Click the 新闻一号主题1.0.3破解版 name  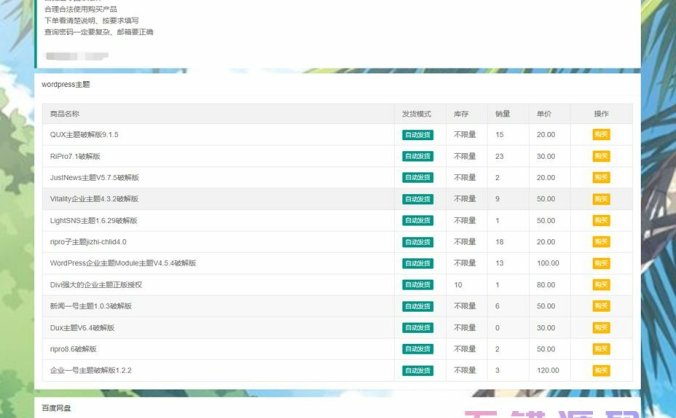(91, 306)
